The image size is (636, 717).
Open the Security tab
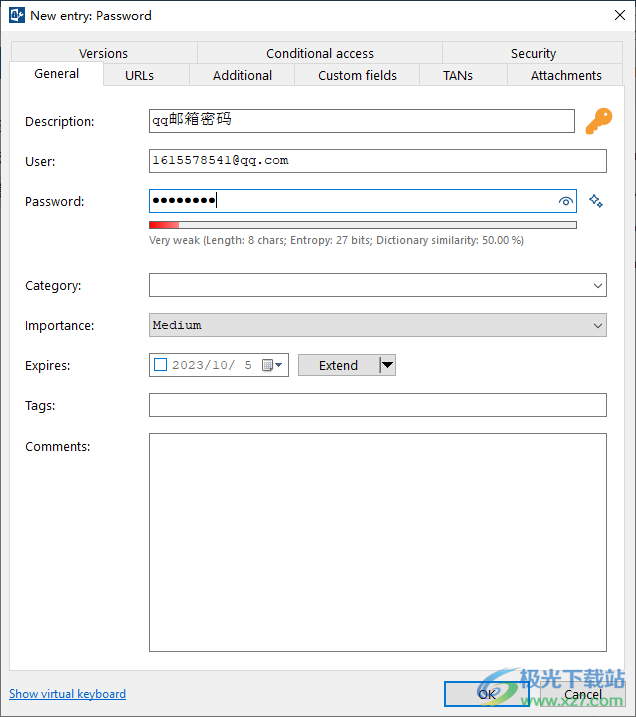point(533,53)
